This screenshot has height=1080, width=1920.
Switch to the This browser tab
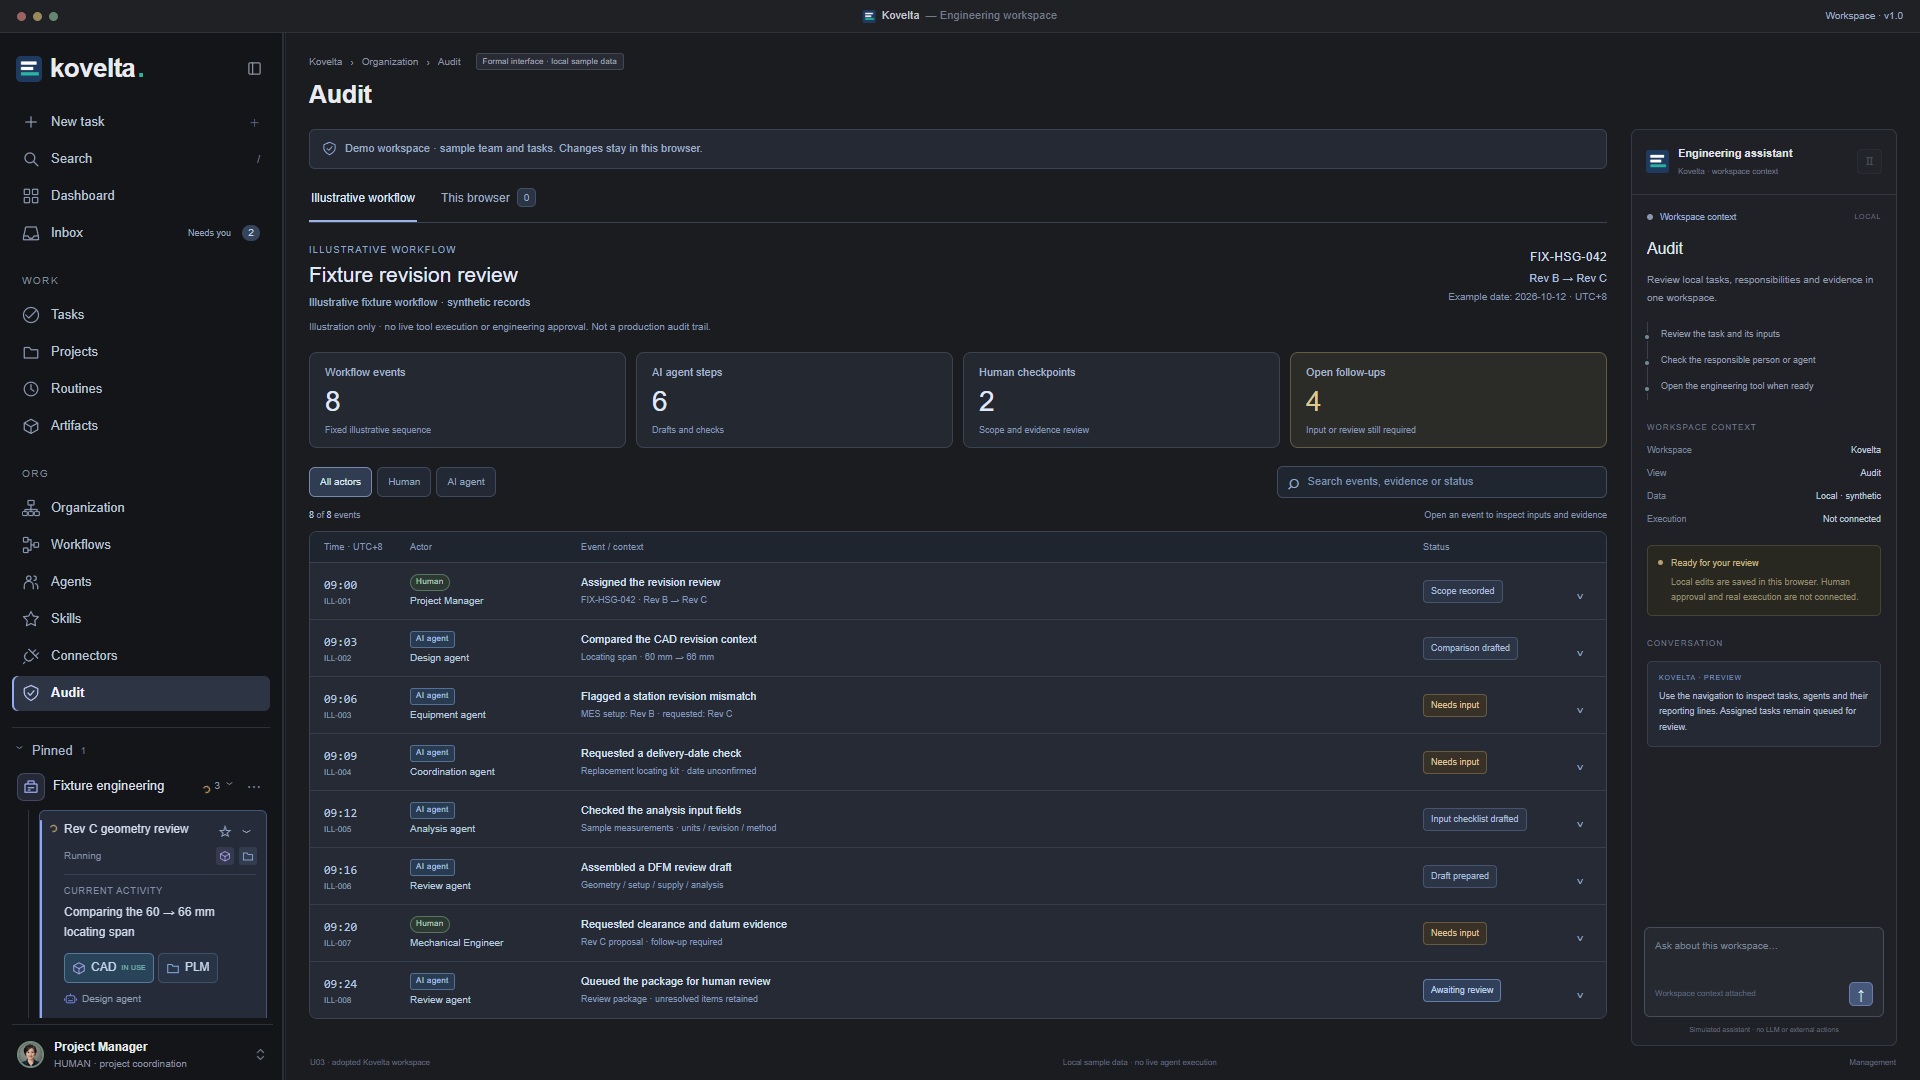488,198
